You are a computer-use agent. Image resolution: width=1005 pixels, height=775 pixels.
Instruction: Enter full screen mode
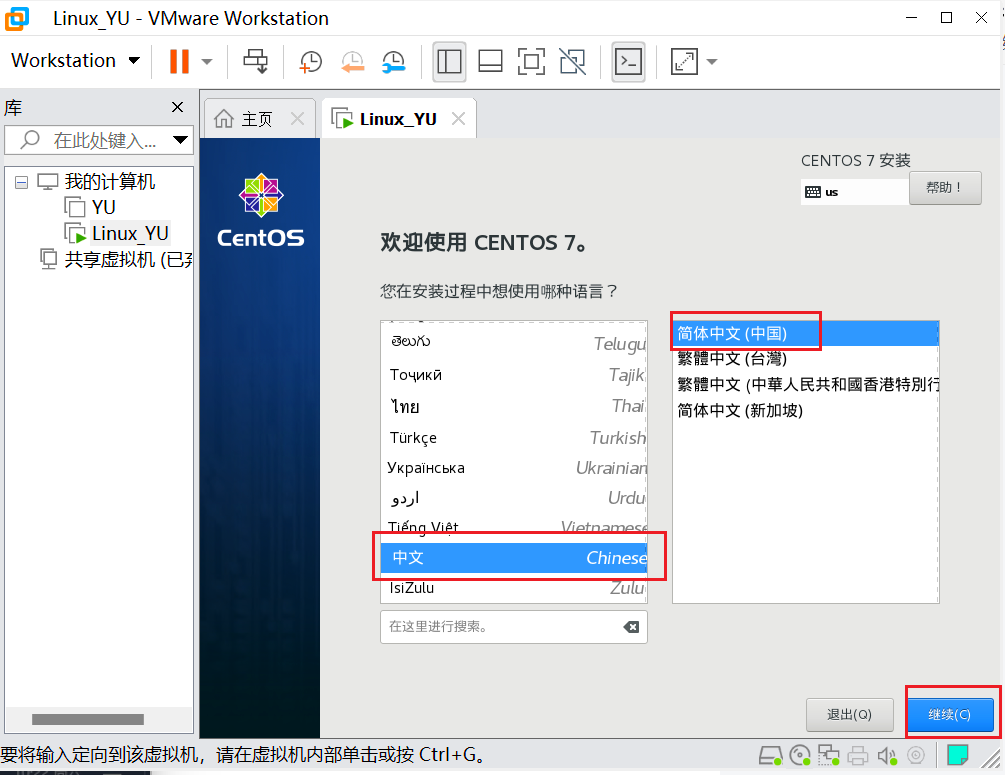pos(531,62)
